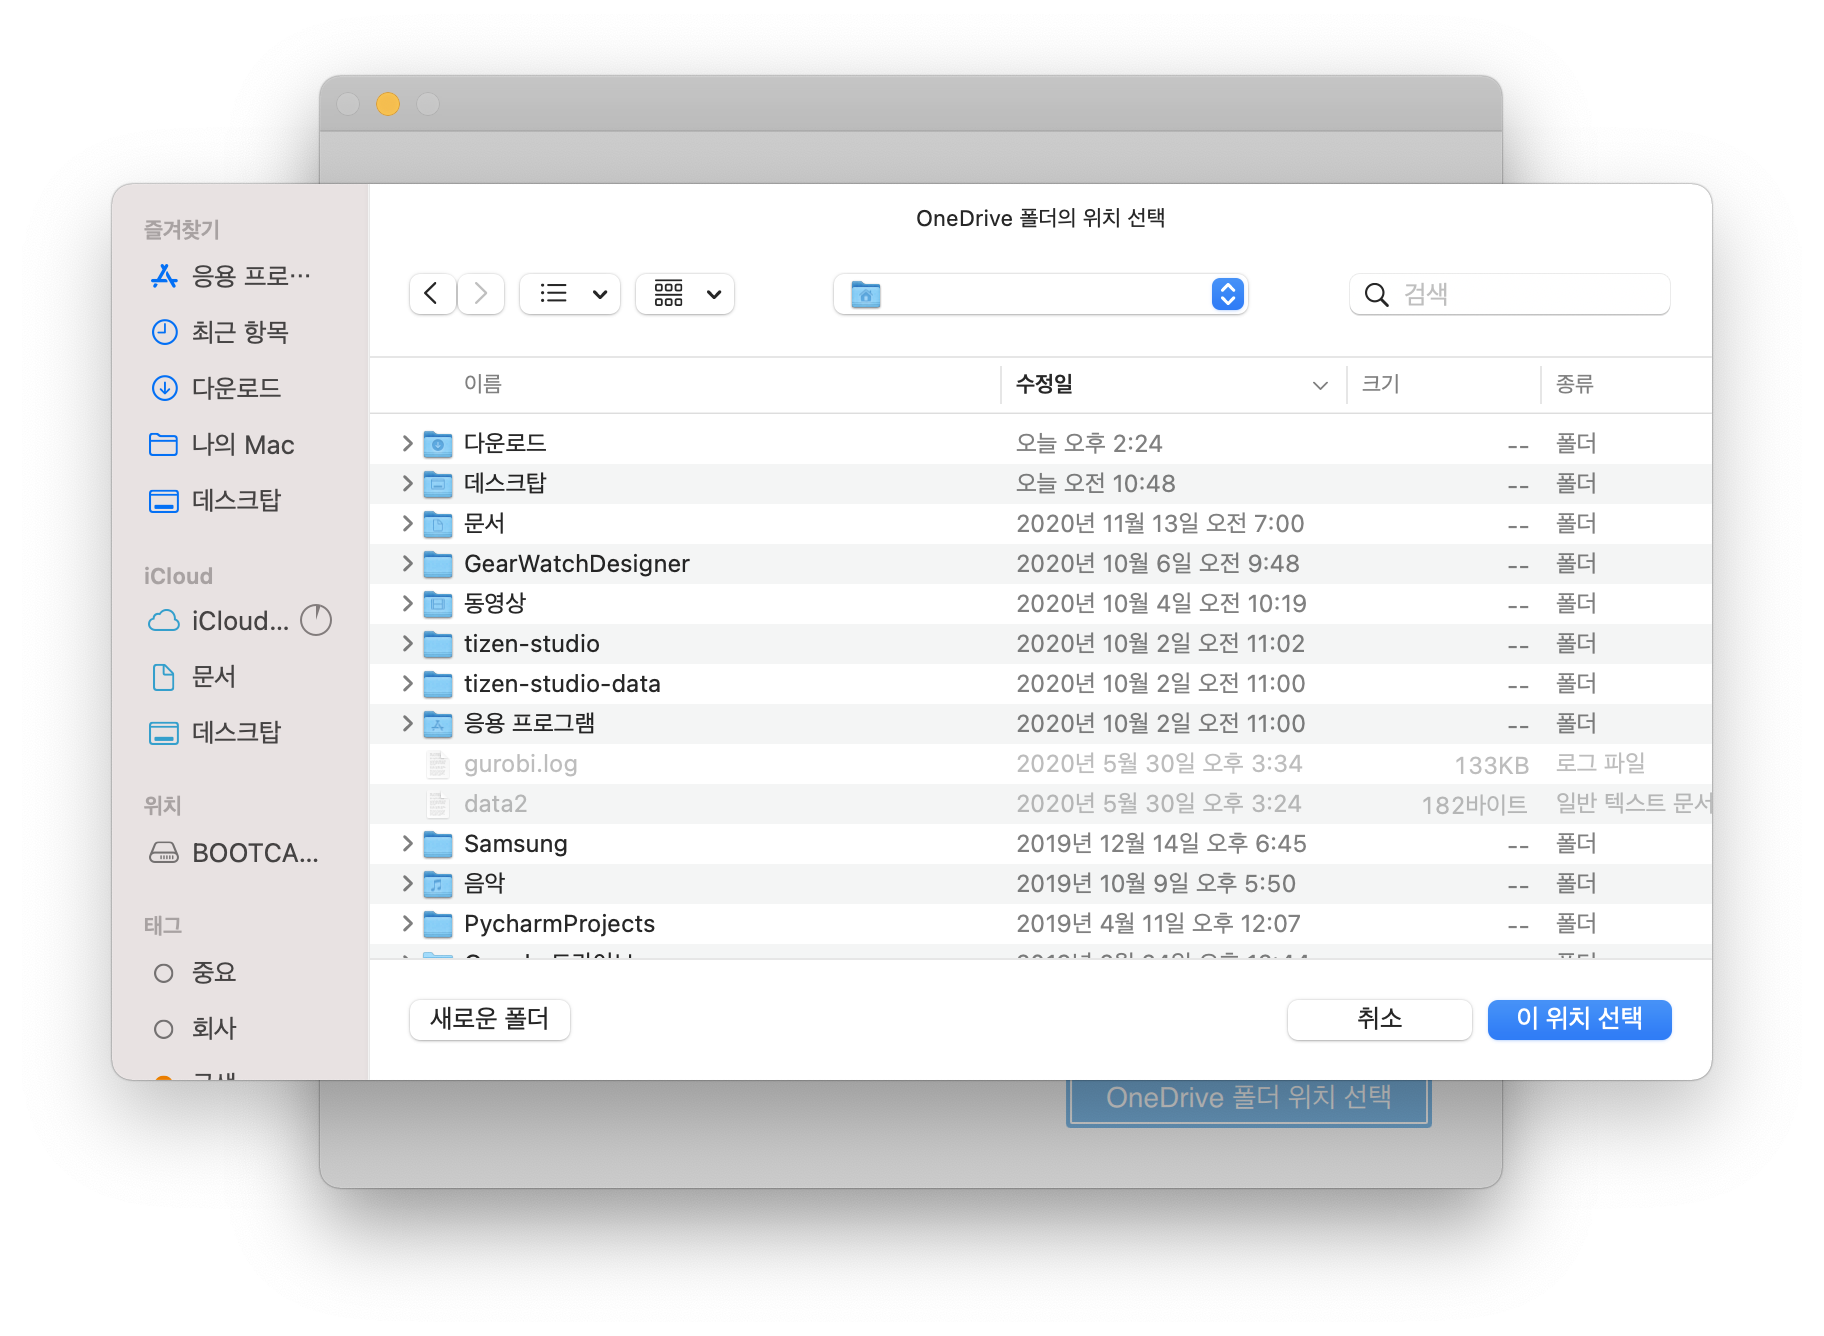Click OneDrive 폴더 위치 선택 in background window
This screenshot has height=1336, width=1824.
coord(1248,1100)
